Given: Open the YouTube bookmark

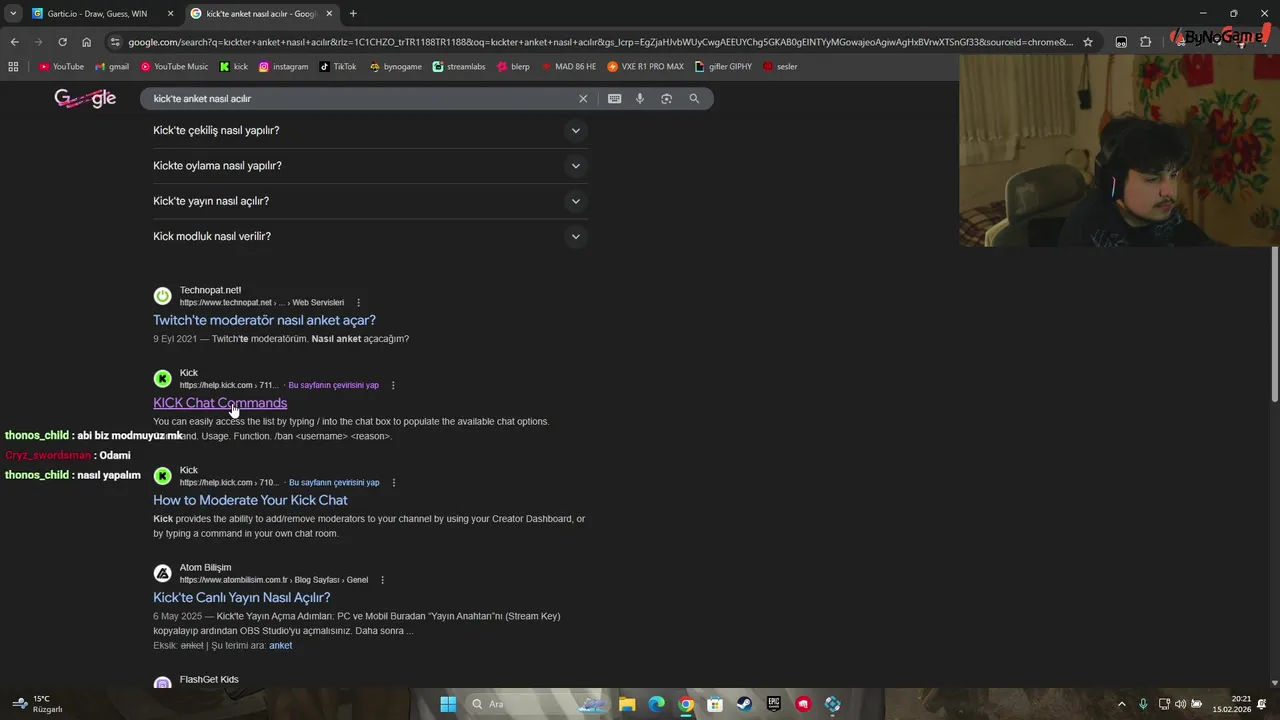Looking at the screenshot, I should pos(61,67).
